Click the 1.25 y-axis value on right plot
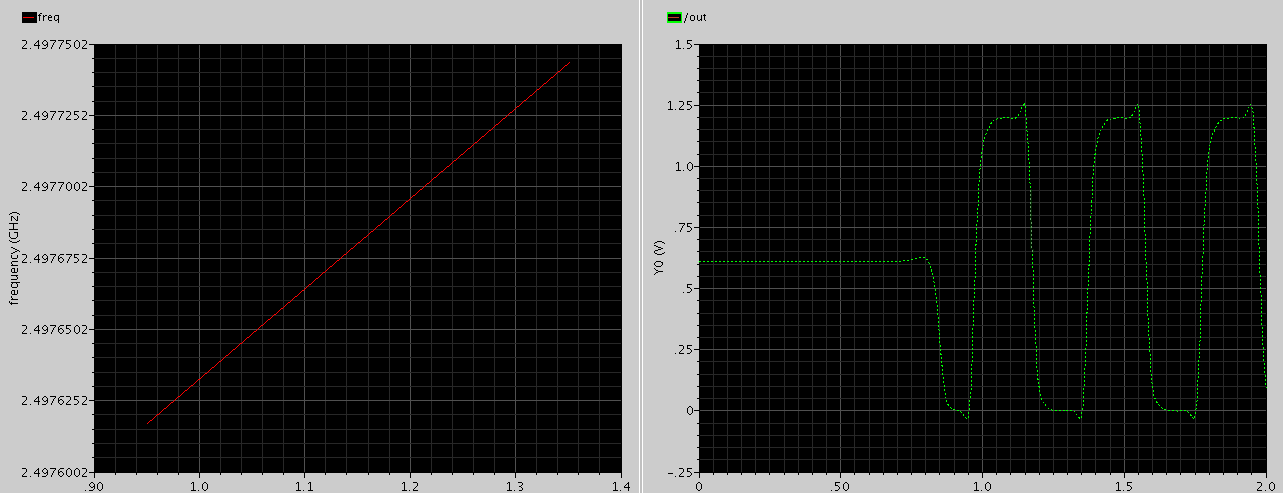The width and height of the screenshot is (1283, 493). (681, 105)
